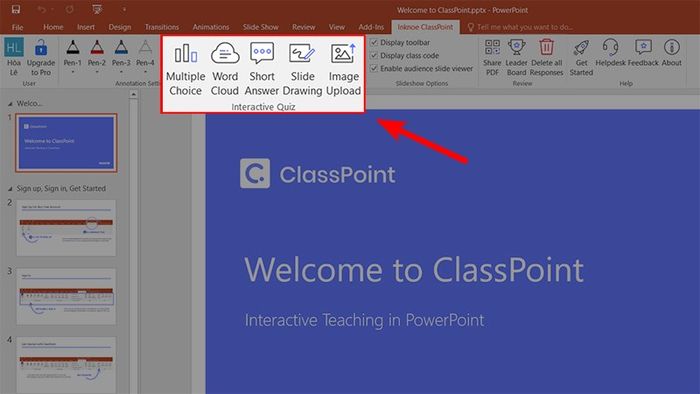Switch to the View tab

click(x=337, y=27)
